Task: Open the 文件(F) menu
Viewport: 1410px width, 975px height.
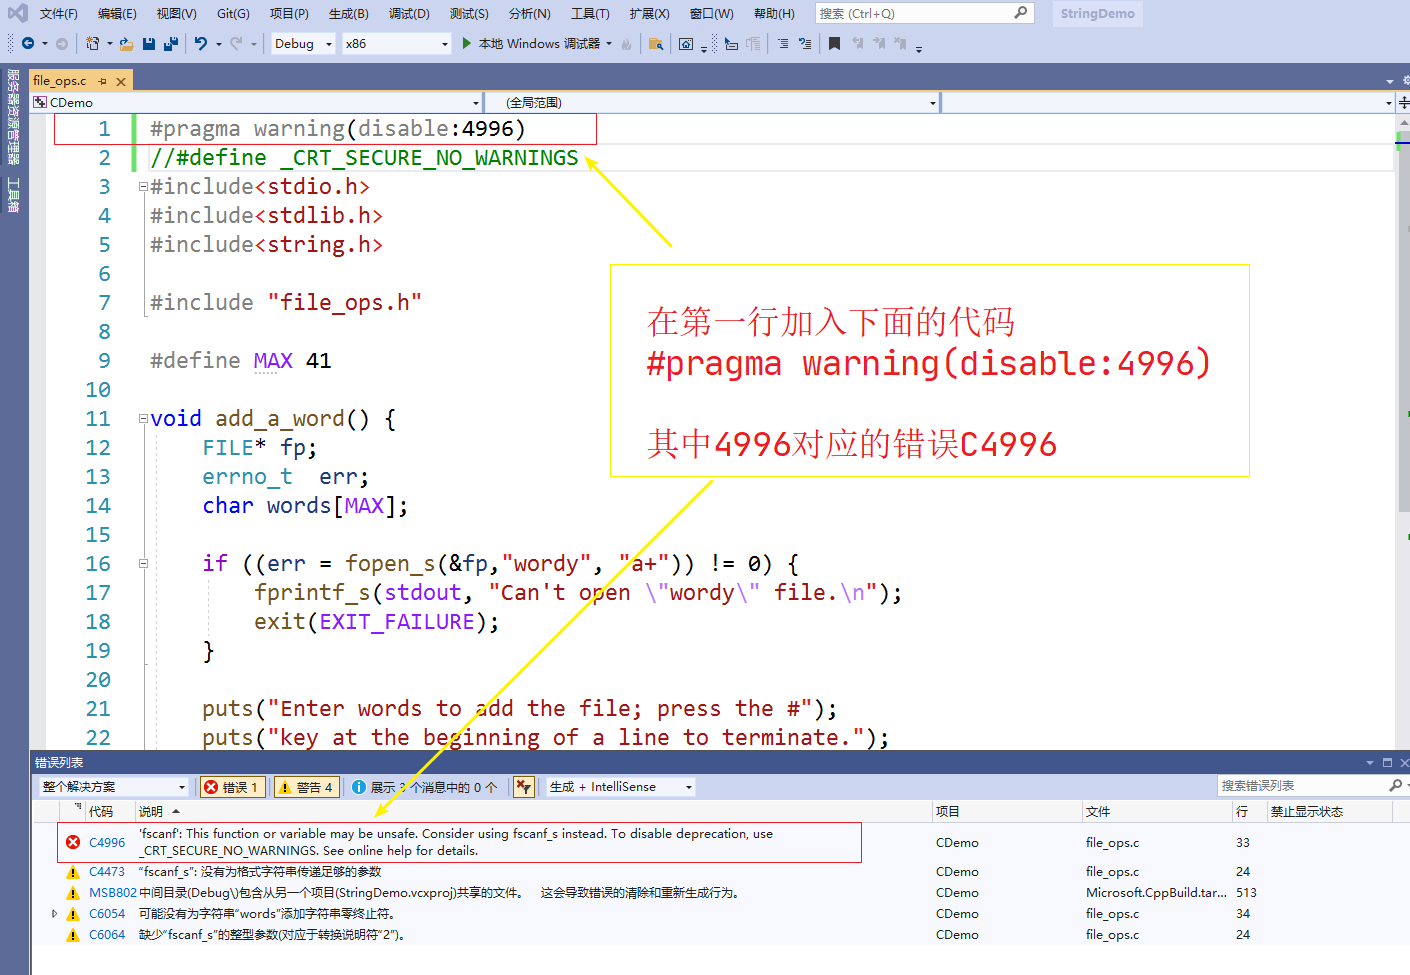Action: click(59, 13)
